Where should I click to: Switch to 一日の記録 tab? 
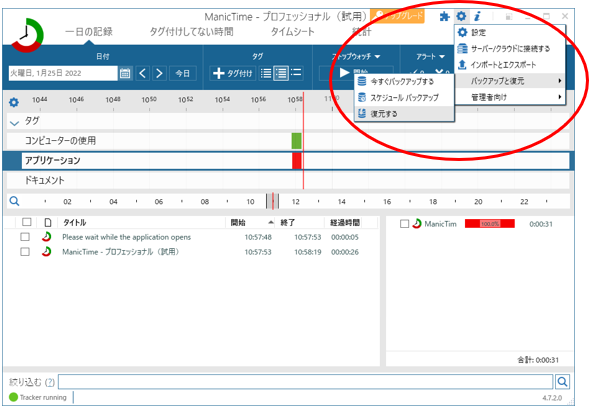tap(89, 32)
